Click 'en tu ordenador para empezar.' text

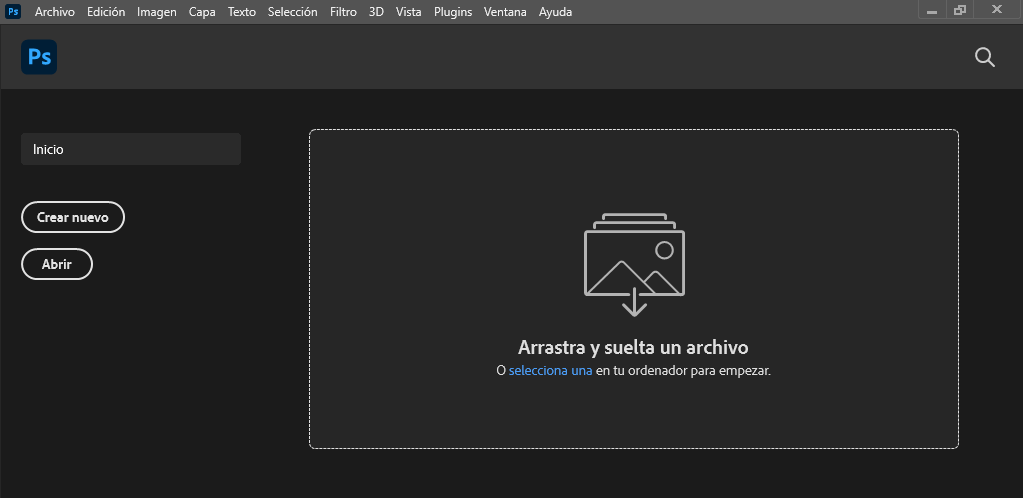tap(683, 371)
